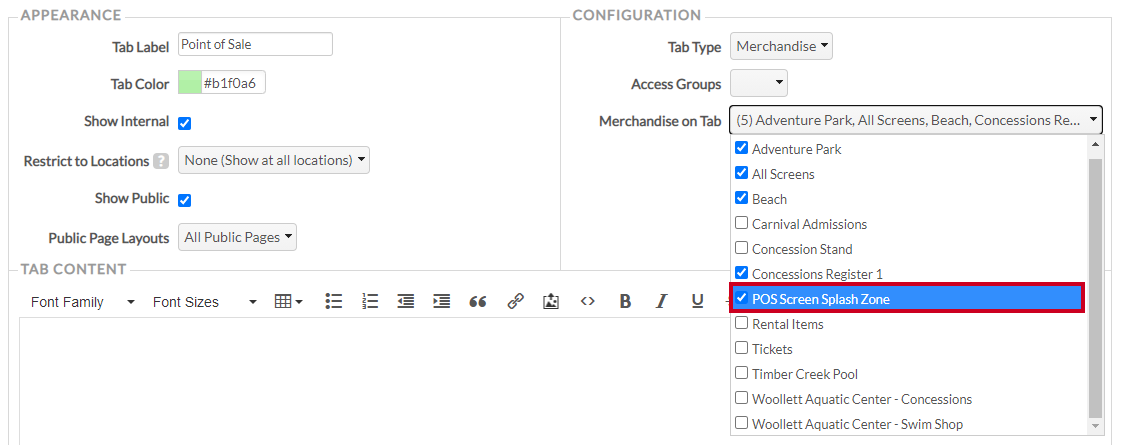
Task: Pick a new tab color swatch
Action: click(190, 83)
